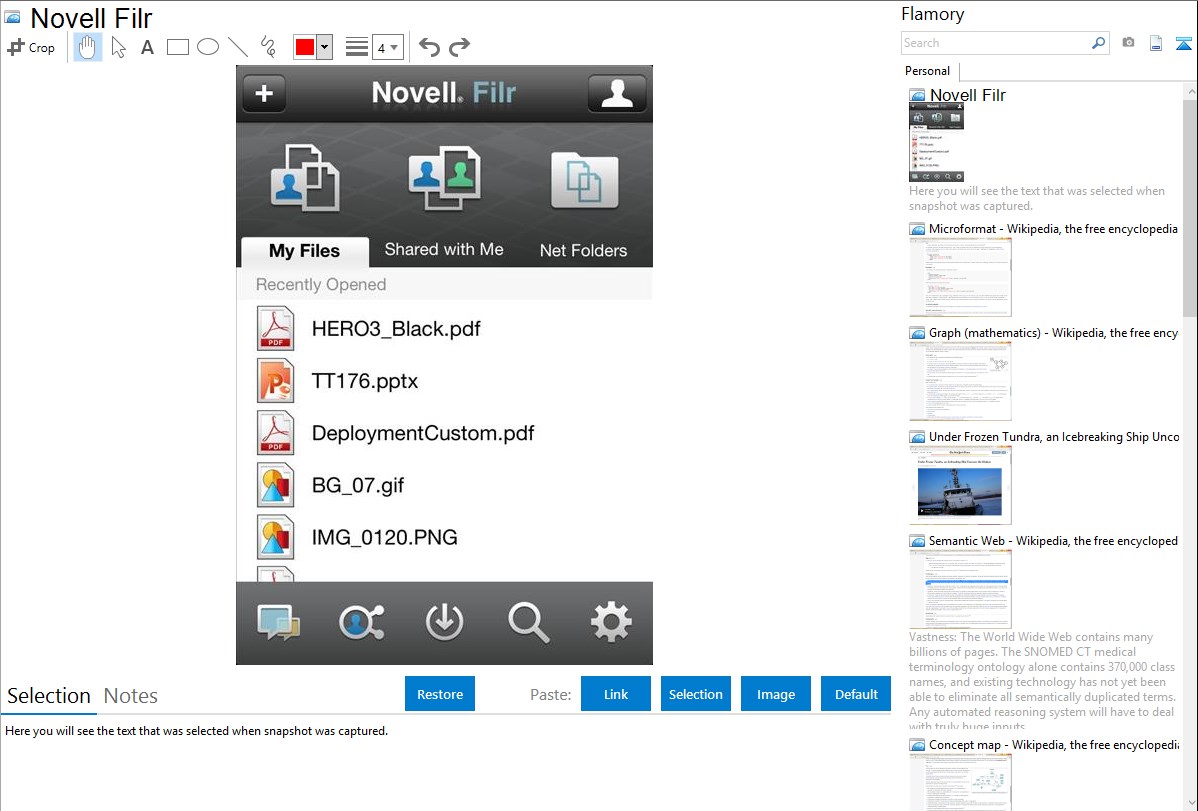Click the snapshot list scrollbar
This screenshot has width=1198, height=811.
pos(1190,206)
